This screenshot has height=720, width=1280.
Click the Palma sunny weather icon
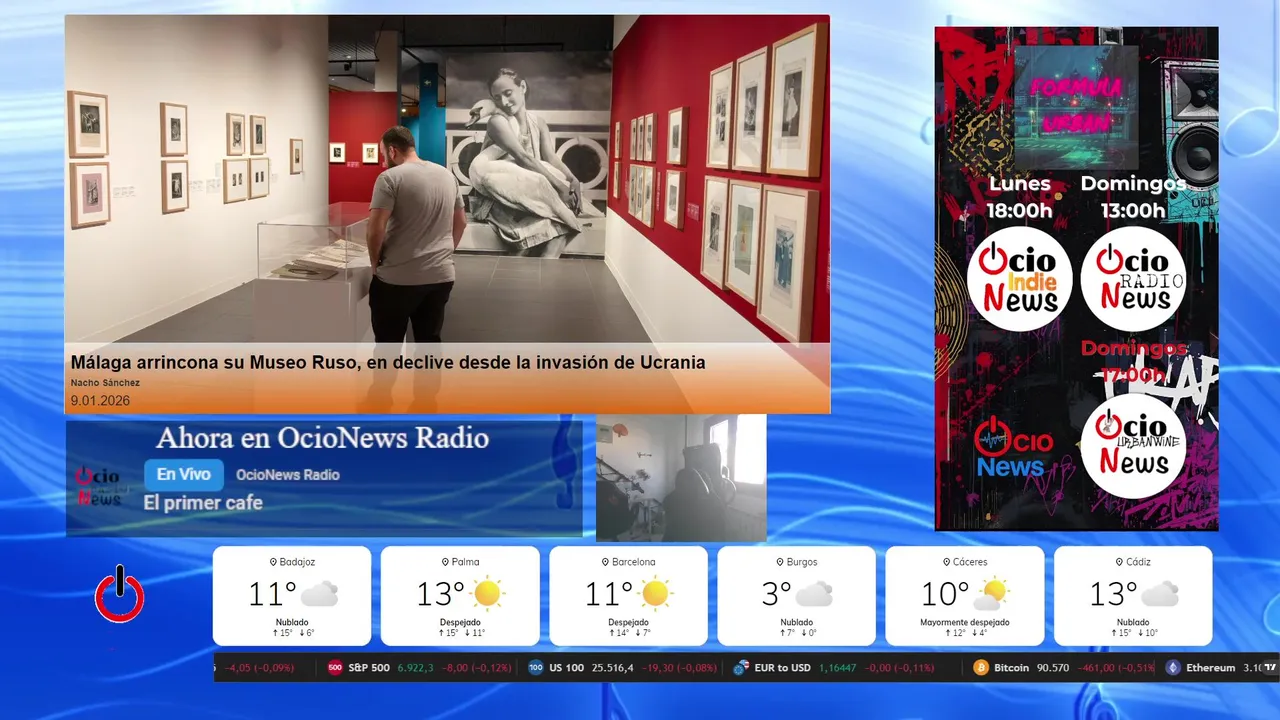[487, 594]
